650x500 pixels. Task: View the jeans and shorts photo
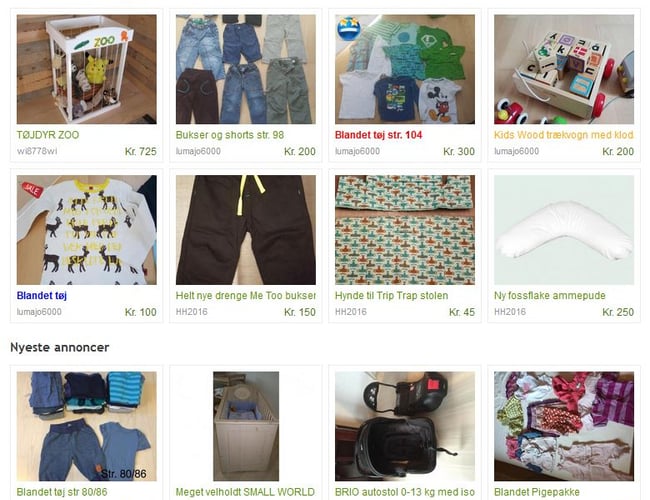tap(246, 69)
